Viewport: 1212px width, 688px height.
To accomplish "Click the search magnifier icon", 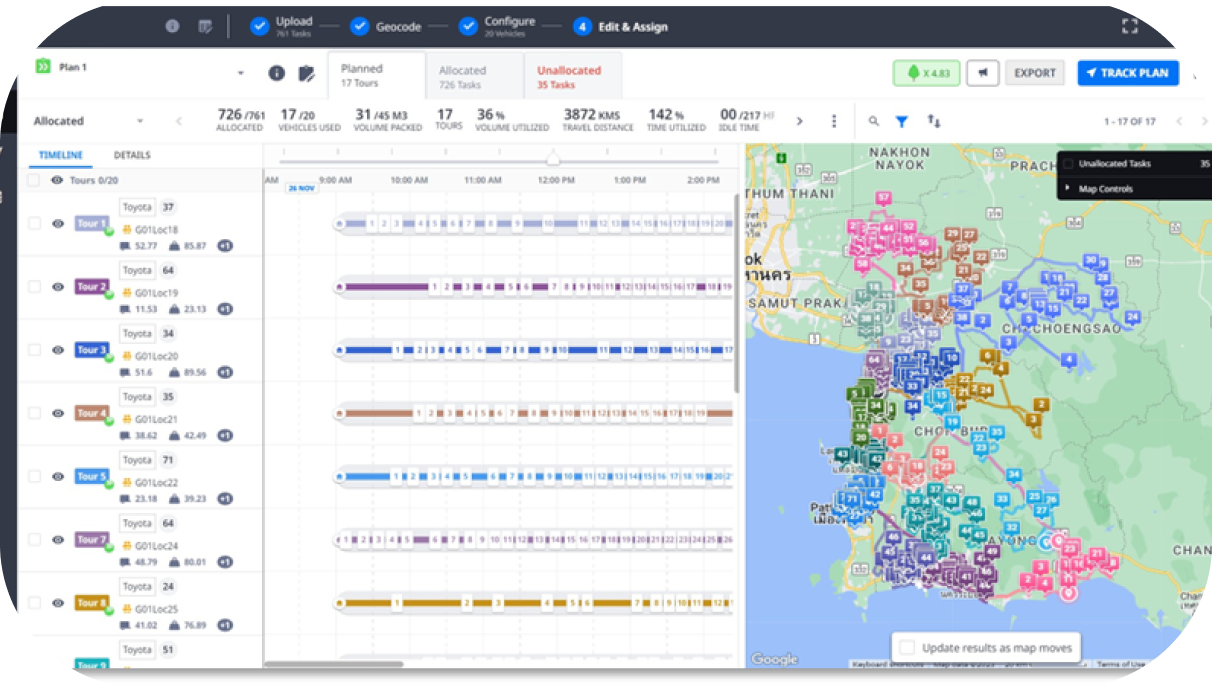I will point(874,121).
